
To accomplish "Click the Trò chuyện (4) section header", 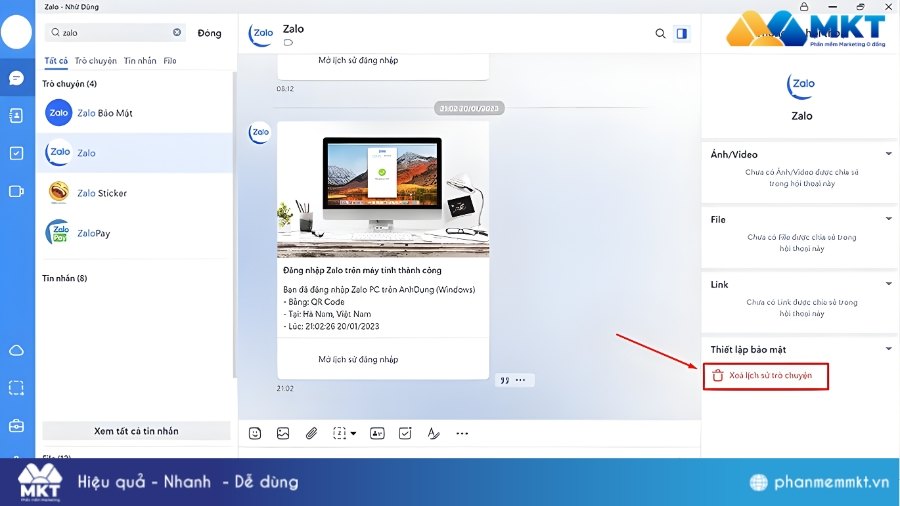I will 69,84.
